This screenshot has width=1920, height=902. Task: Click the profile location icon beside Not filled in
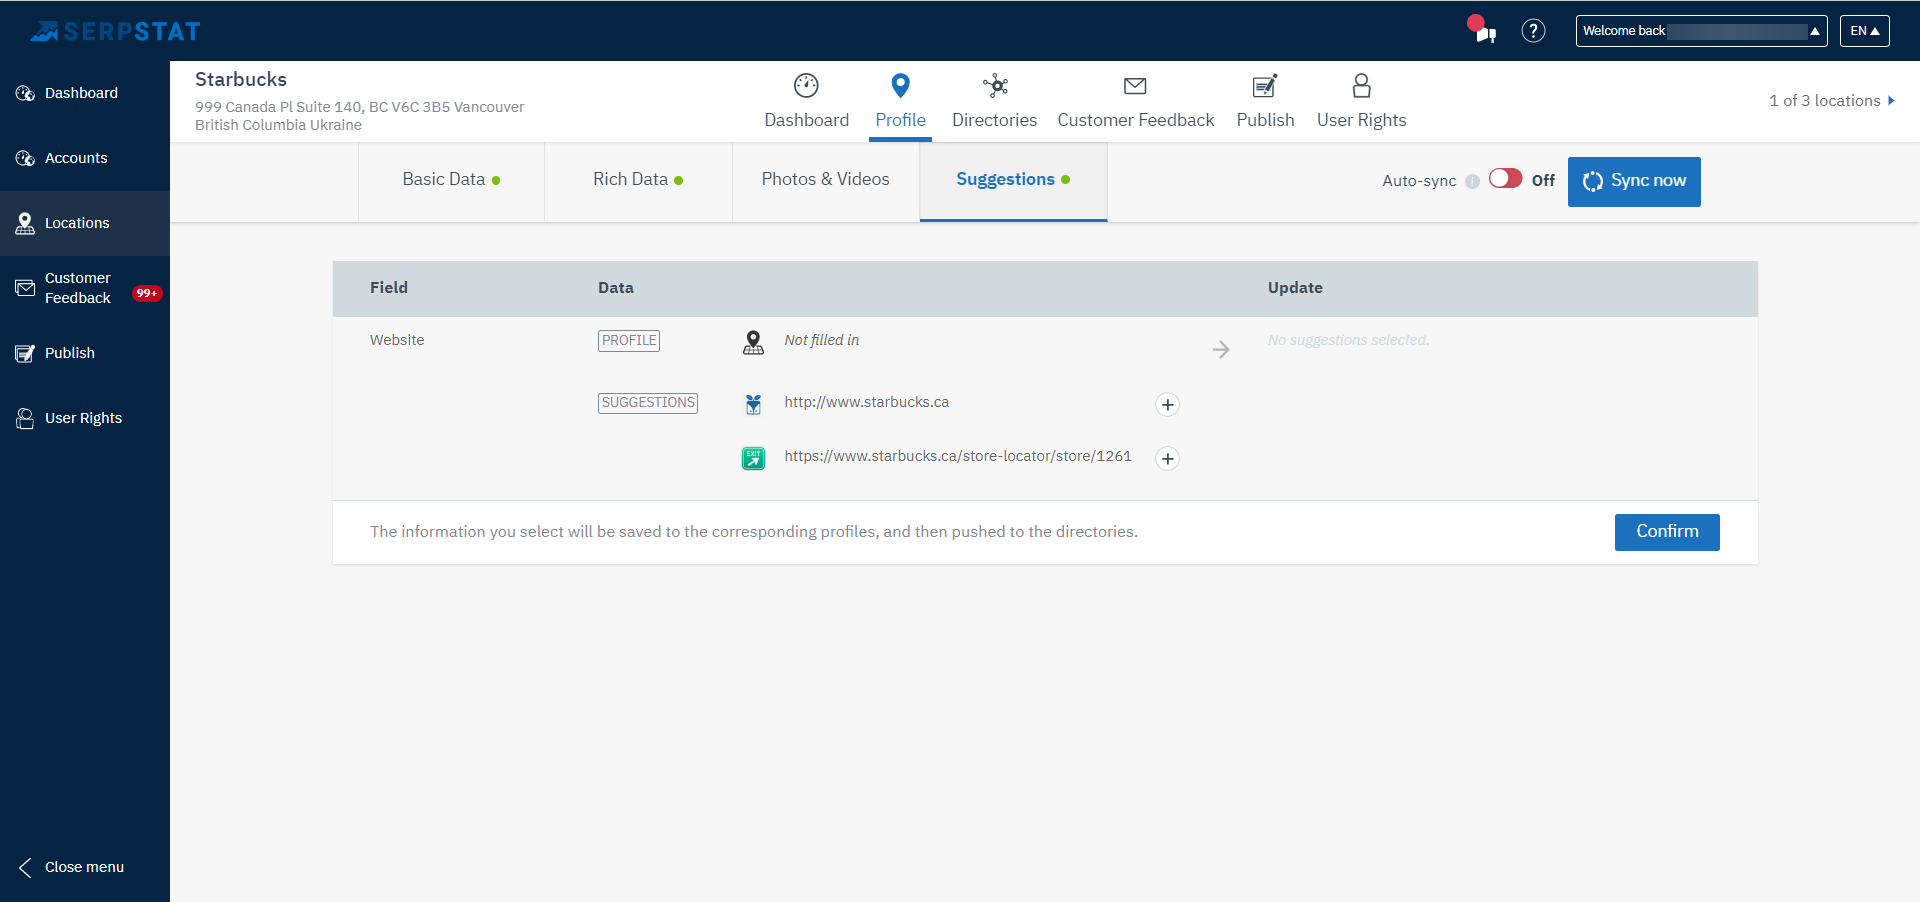coord(753,343)
